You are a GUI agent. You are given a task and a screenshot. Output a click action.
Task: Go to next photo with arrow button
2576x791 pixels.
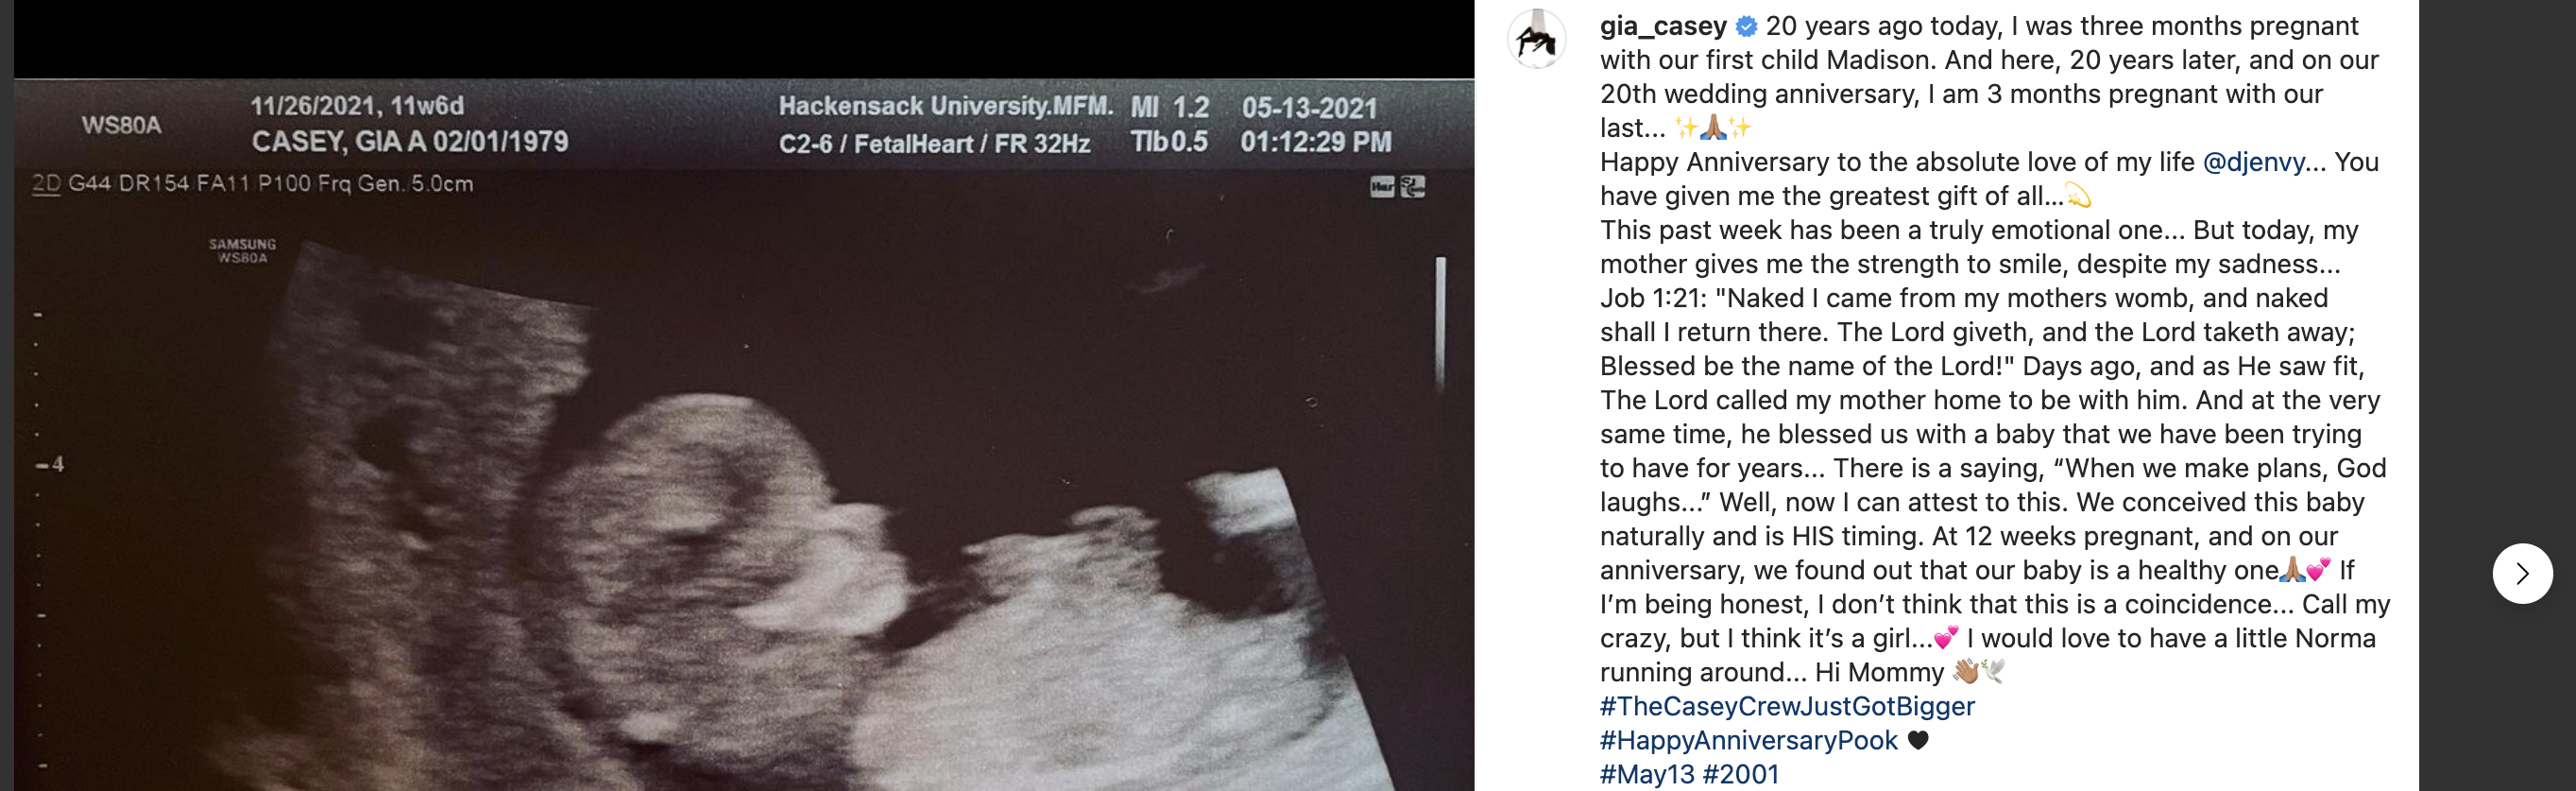[2521, 573]
